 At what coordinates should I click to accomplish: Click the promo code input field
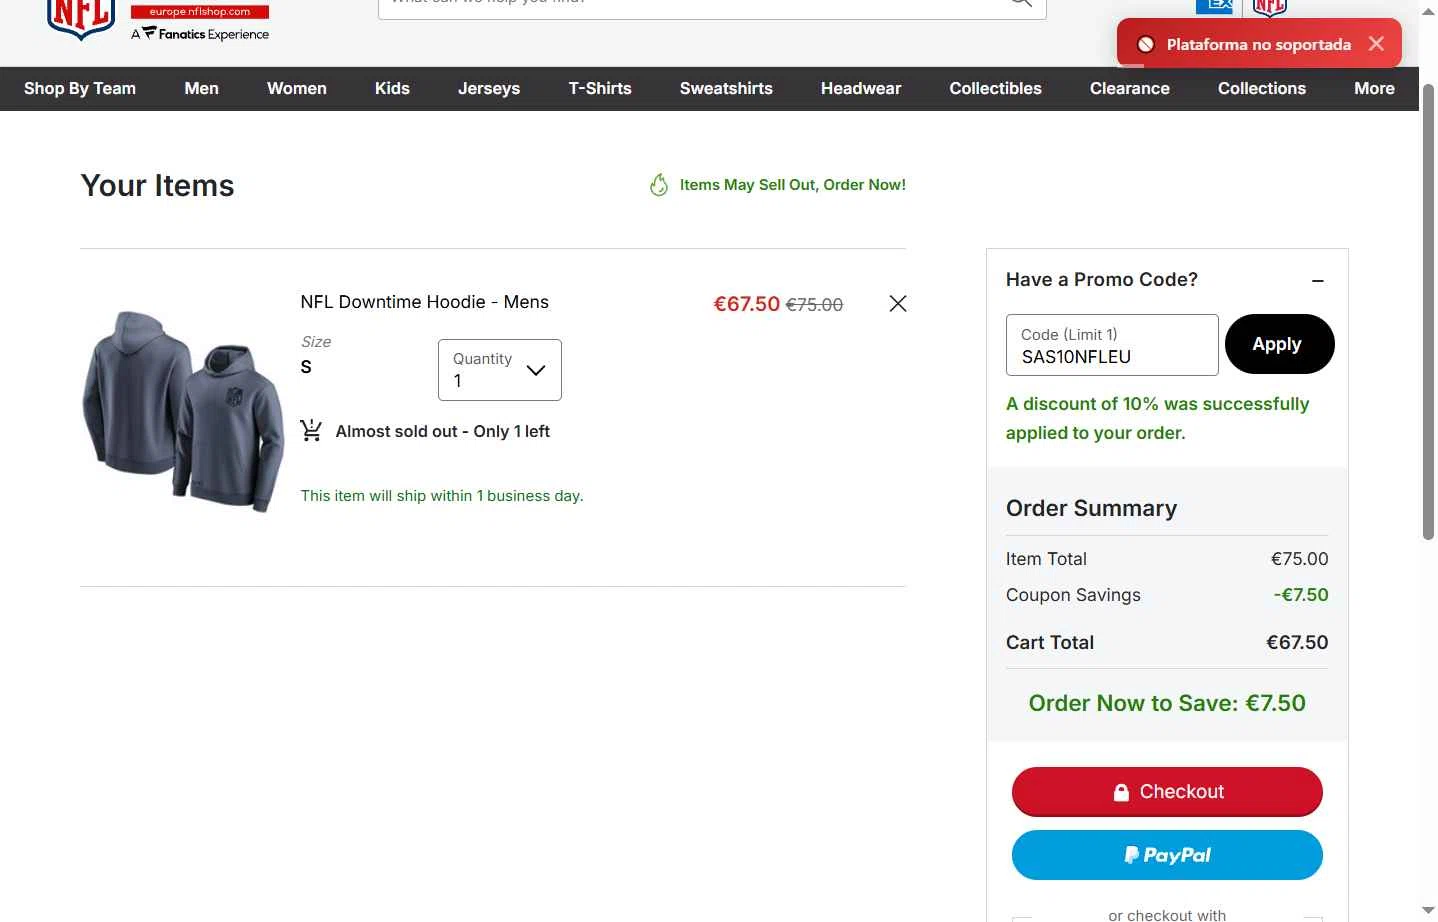[x=1112, y=345]
